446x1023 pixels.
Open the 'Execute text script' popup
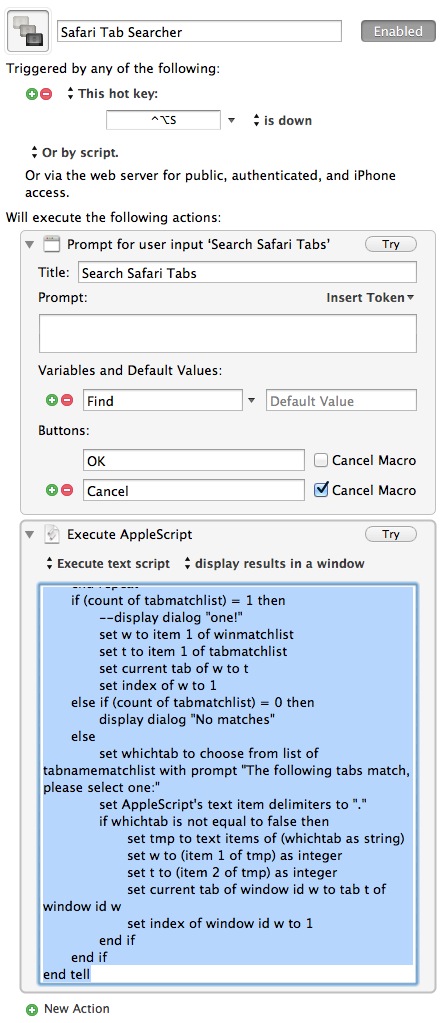(108, 564)
